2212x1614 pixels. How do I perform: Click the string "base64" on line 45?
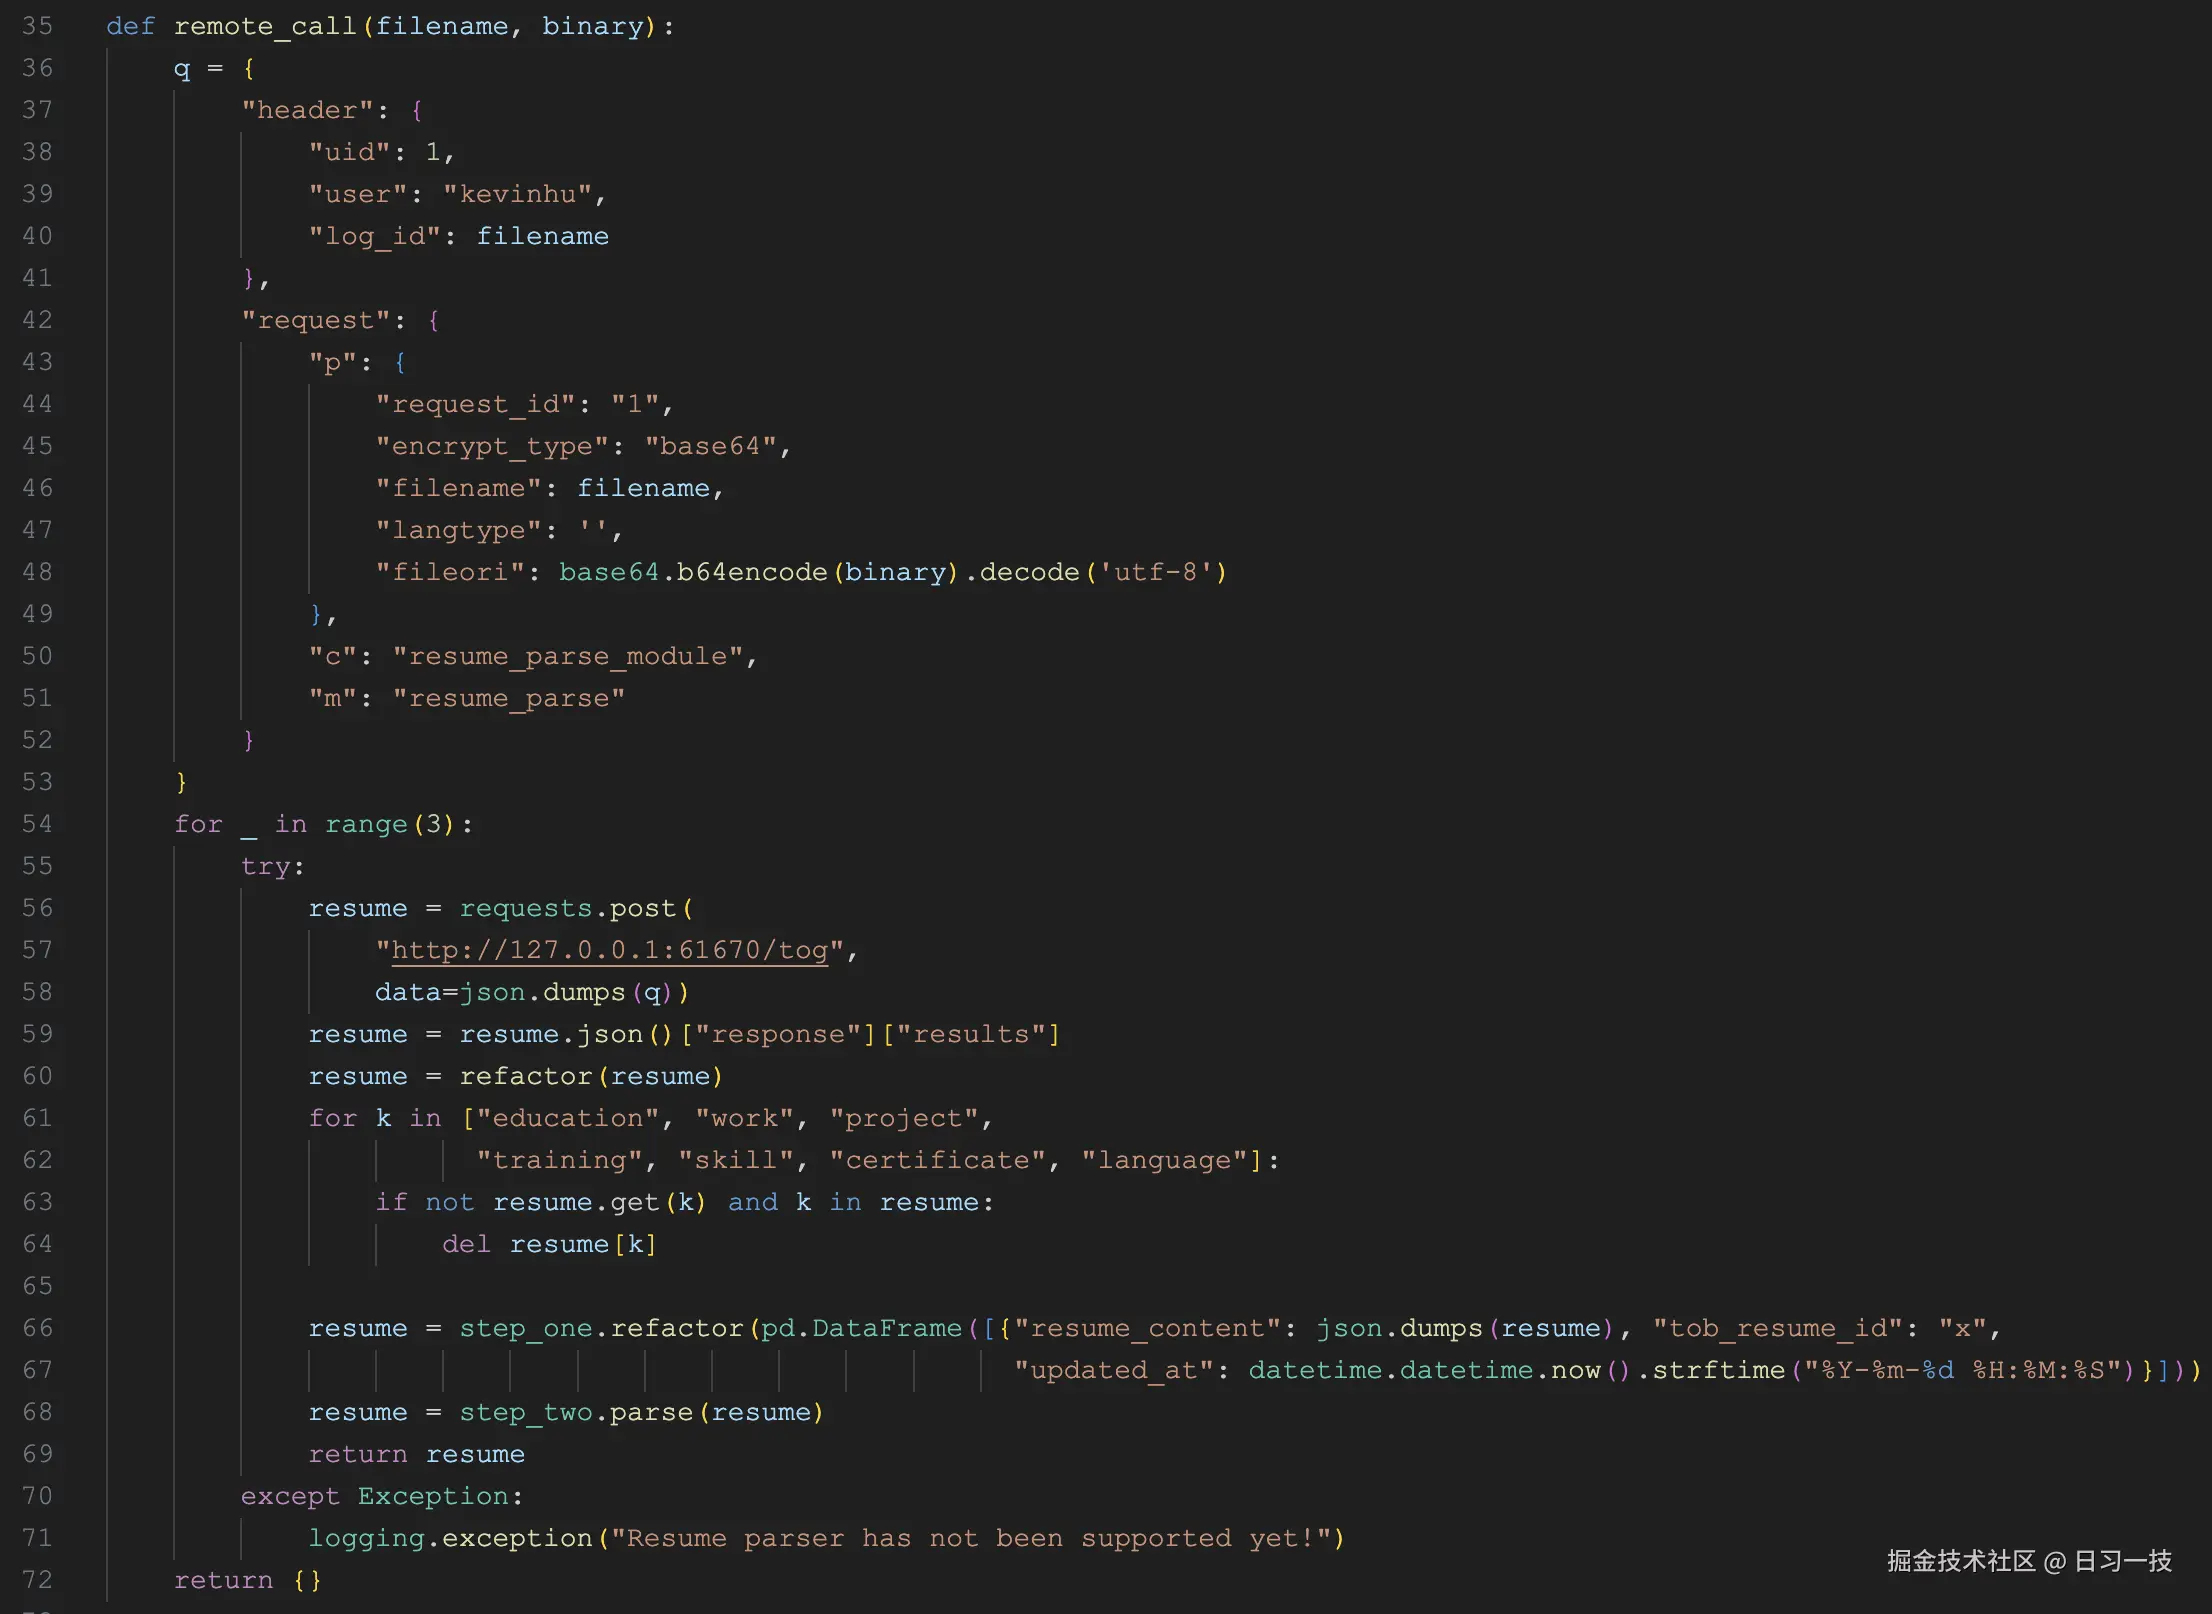click(712, 445)
